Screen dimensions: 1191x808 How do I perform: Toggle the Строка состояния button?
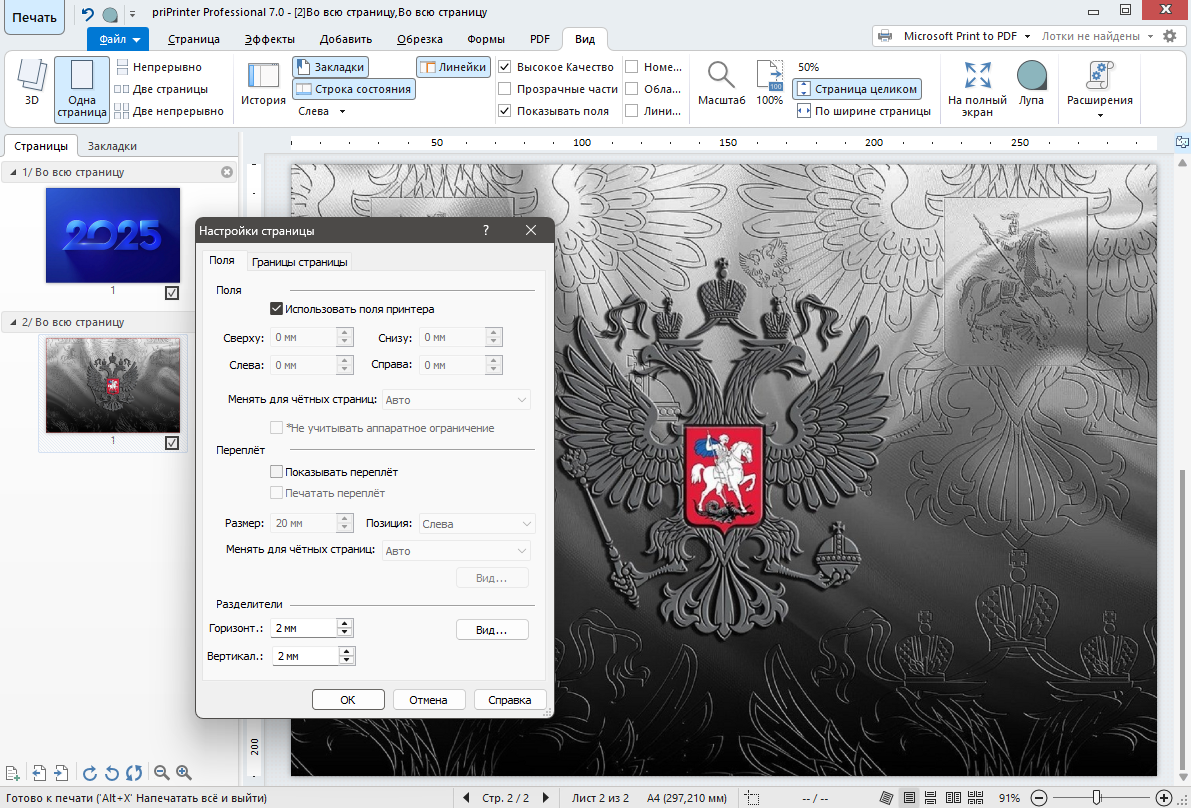[354, 89]
